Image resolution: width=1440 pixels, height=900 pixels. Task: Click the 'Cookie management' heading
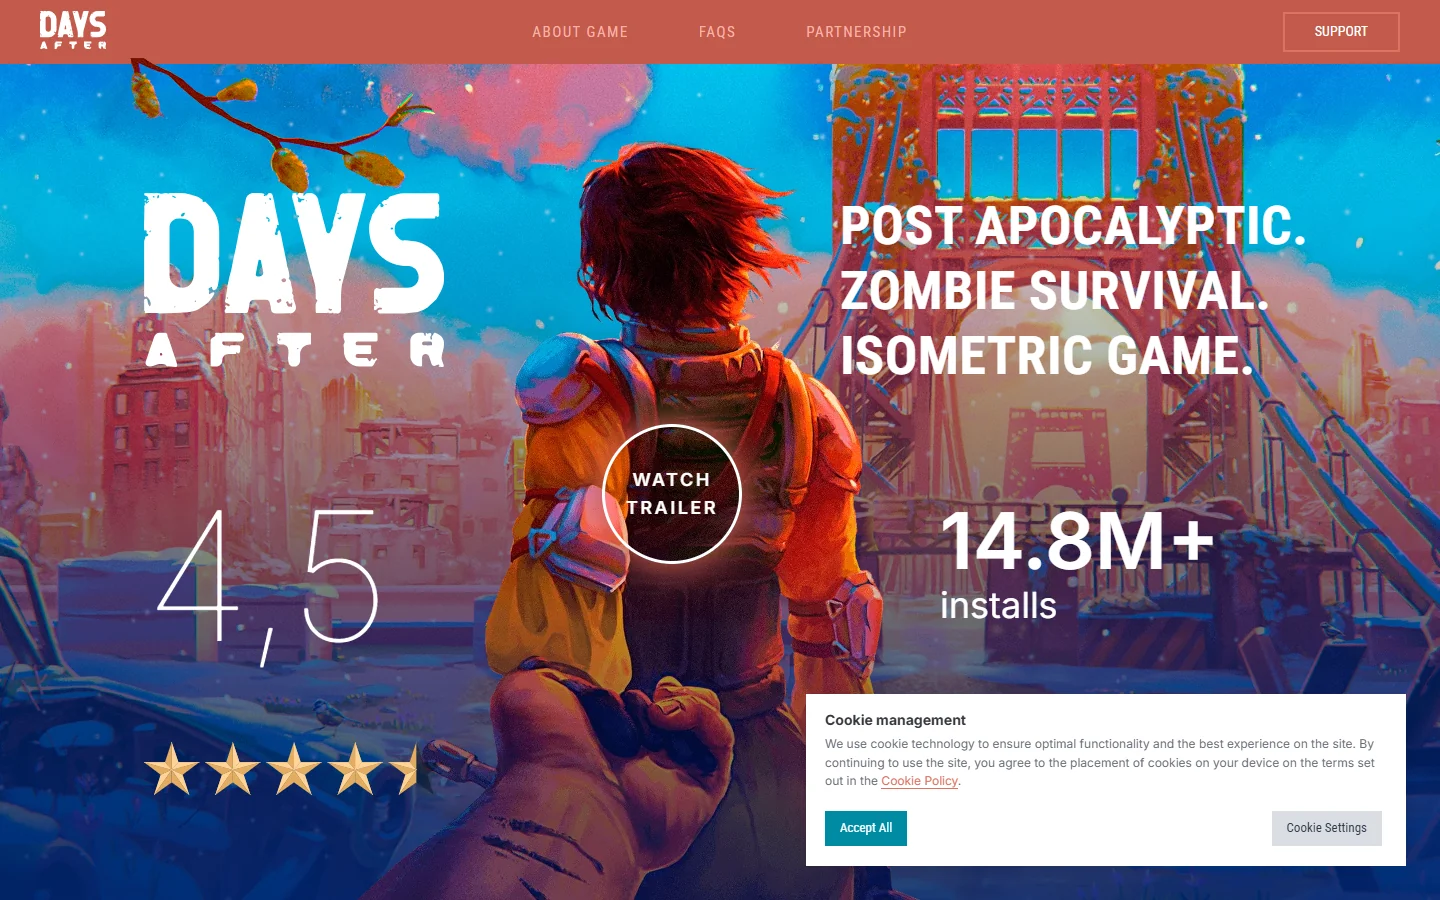point(895,720)
